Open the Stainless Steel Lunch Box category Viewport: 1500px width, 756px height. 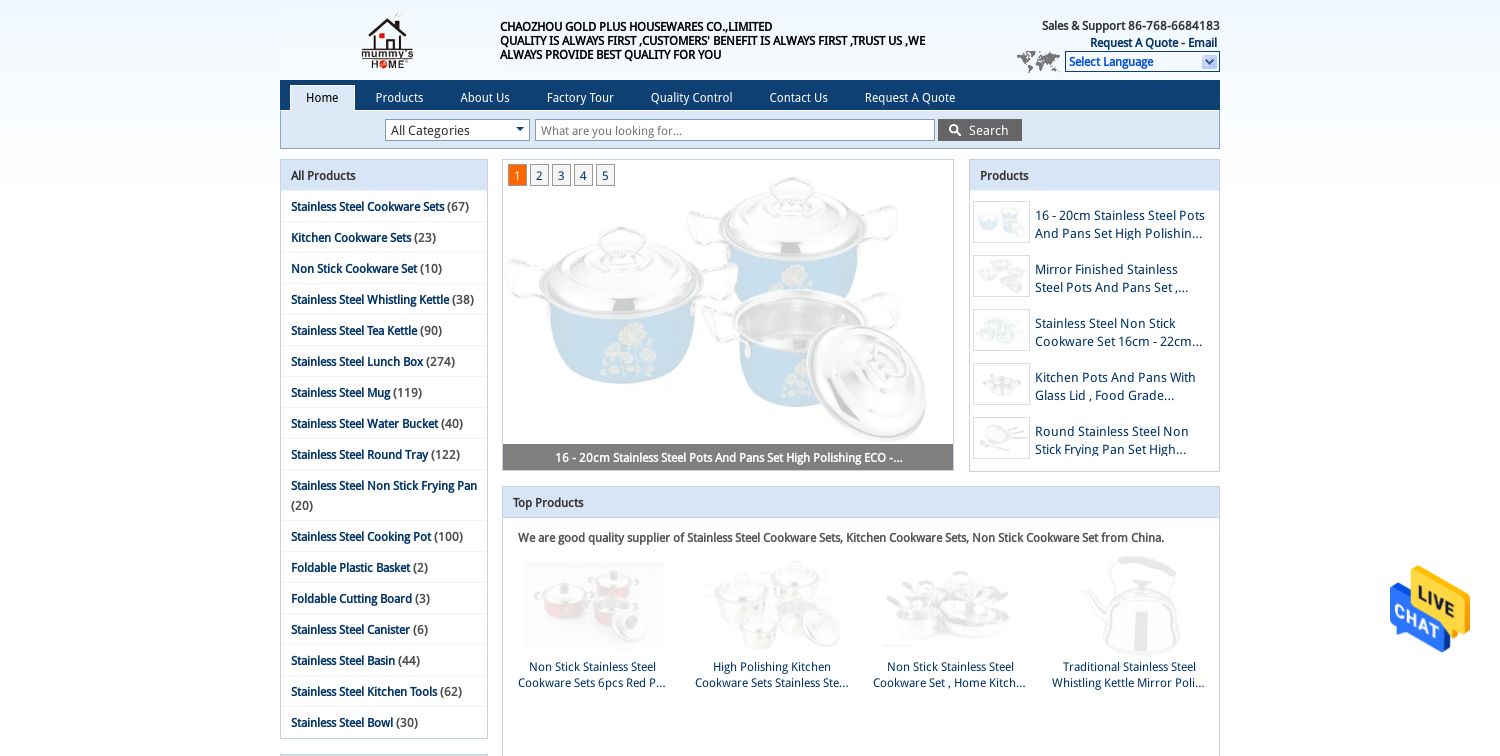coord(357,362)
